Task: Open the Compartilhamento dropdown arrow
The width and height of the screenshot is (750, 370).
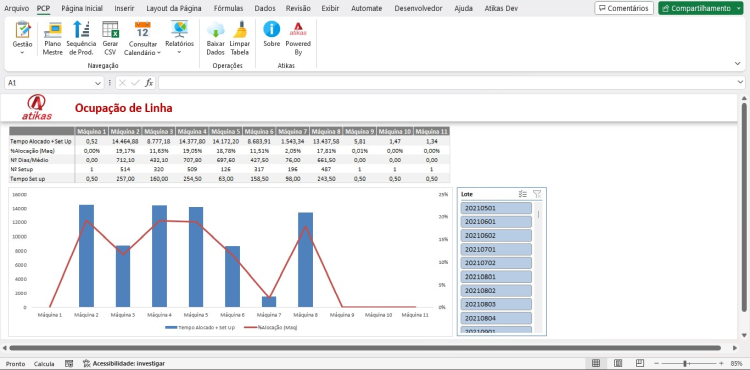Action: point(739,8)
